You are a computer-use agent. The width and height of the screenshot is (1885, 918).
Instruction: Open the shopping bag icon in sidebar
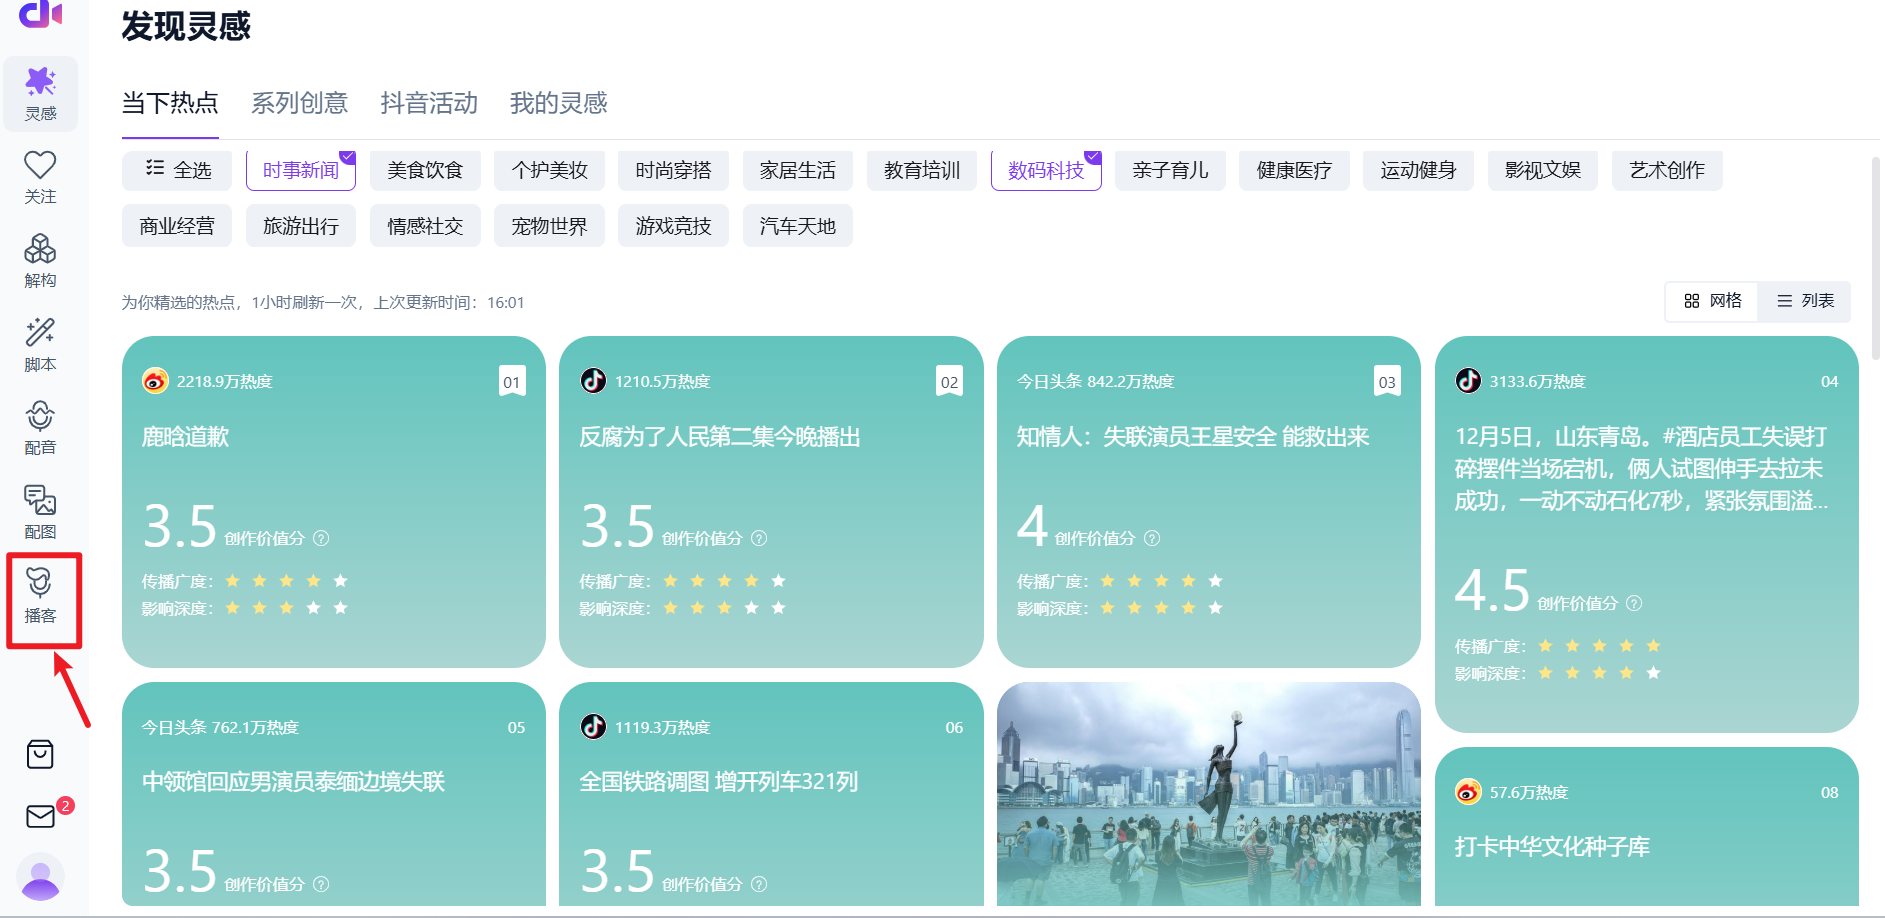pyautogui.click(x=40, y=755)
